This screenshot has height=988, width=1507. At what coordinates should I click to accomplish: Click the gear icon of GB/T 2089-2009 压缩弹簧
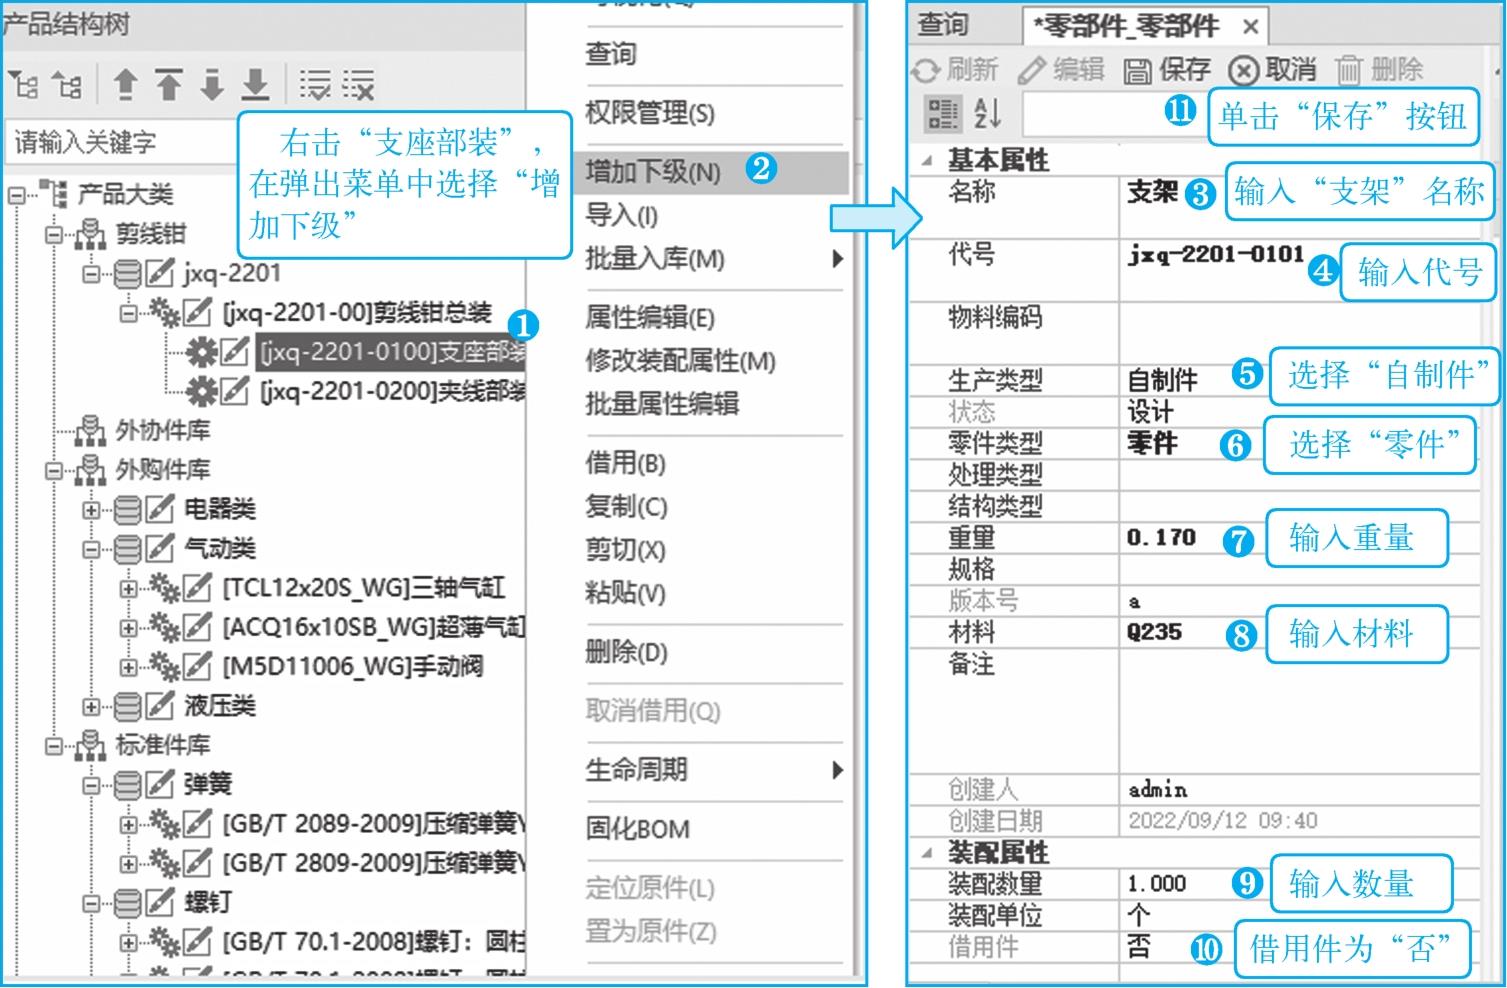165,824
